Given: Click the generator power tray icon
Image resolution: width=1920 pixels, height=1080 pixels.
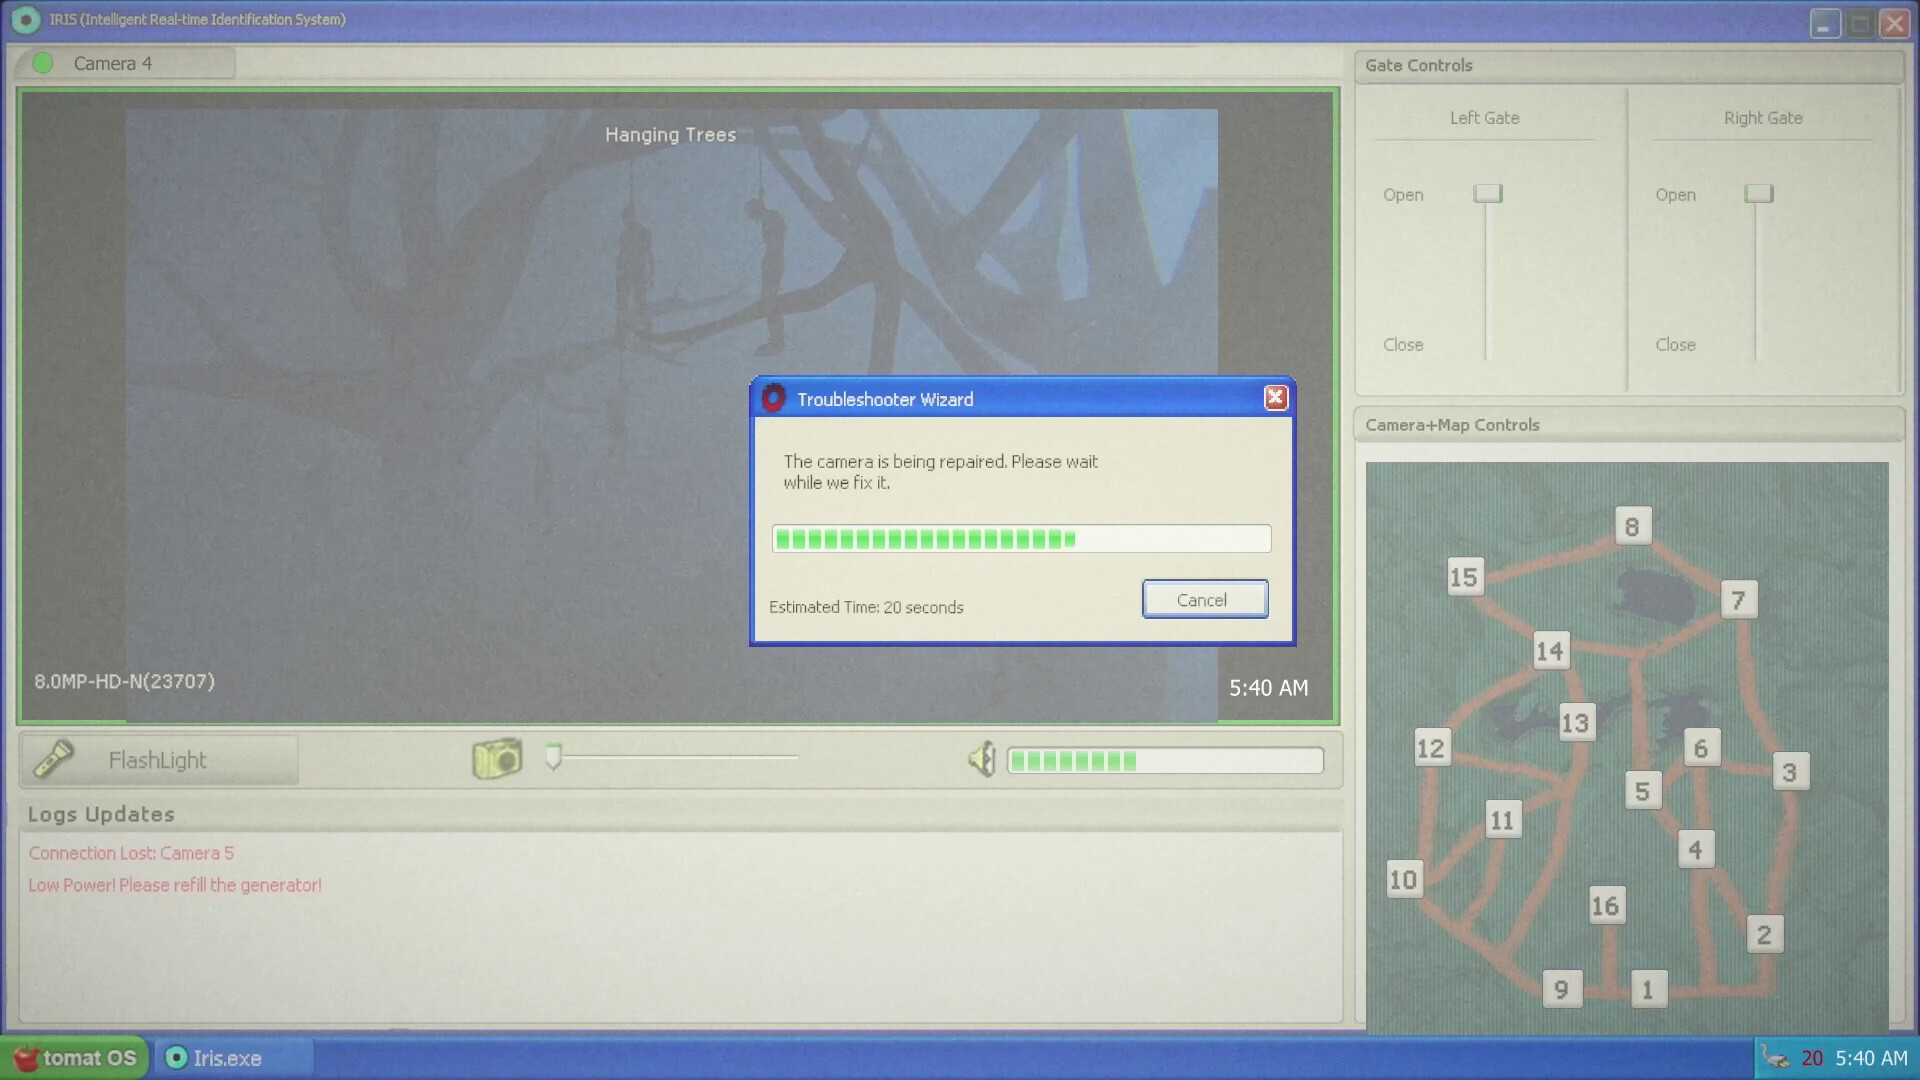Looking at the screenshot, I should coord(1777,1057).
